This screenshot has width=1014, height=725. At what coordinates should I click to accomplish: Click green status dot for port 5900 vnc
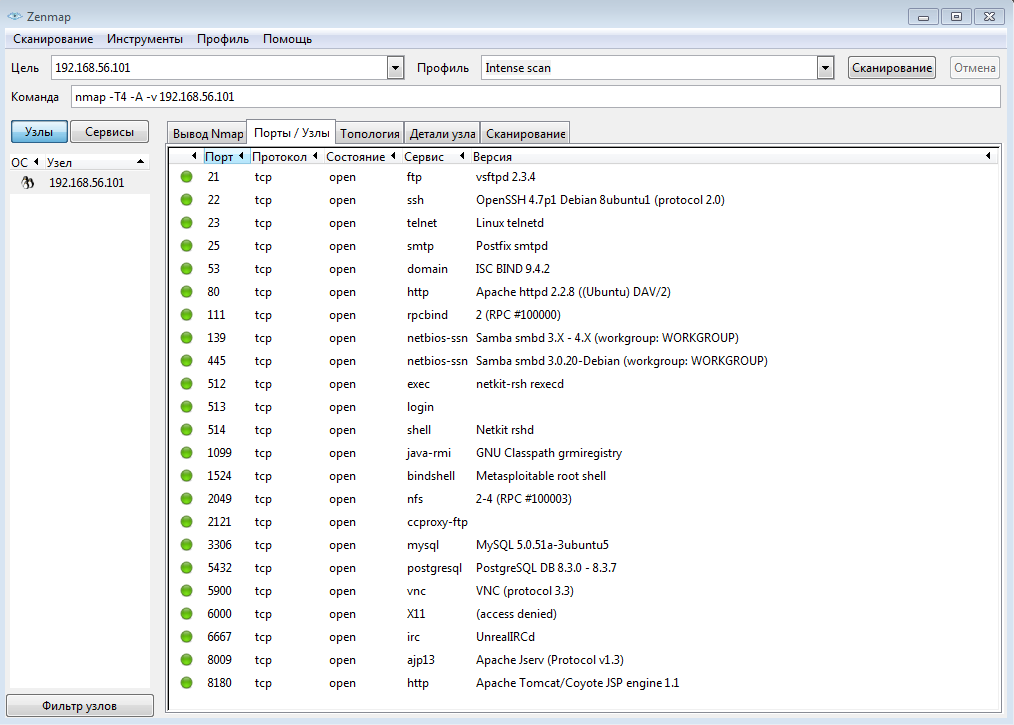pyautogui.click(x=186, y=590)
